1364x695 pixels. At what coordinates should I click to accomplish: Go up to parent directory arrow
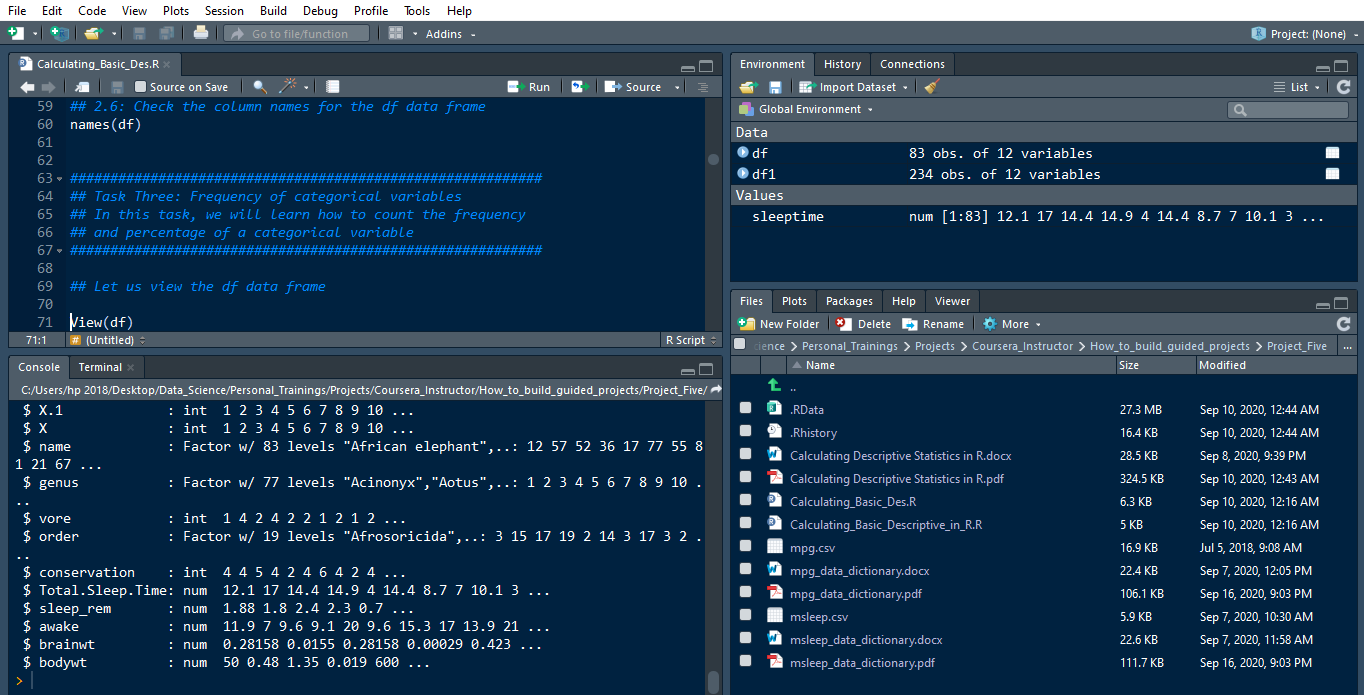click(774, 387)
